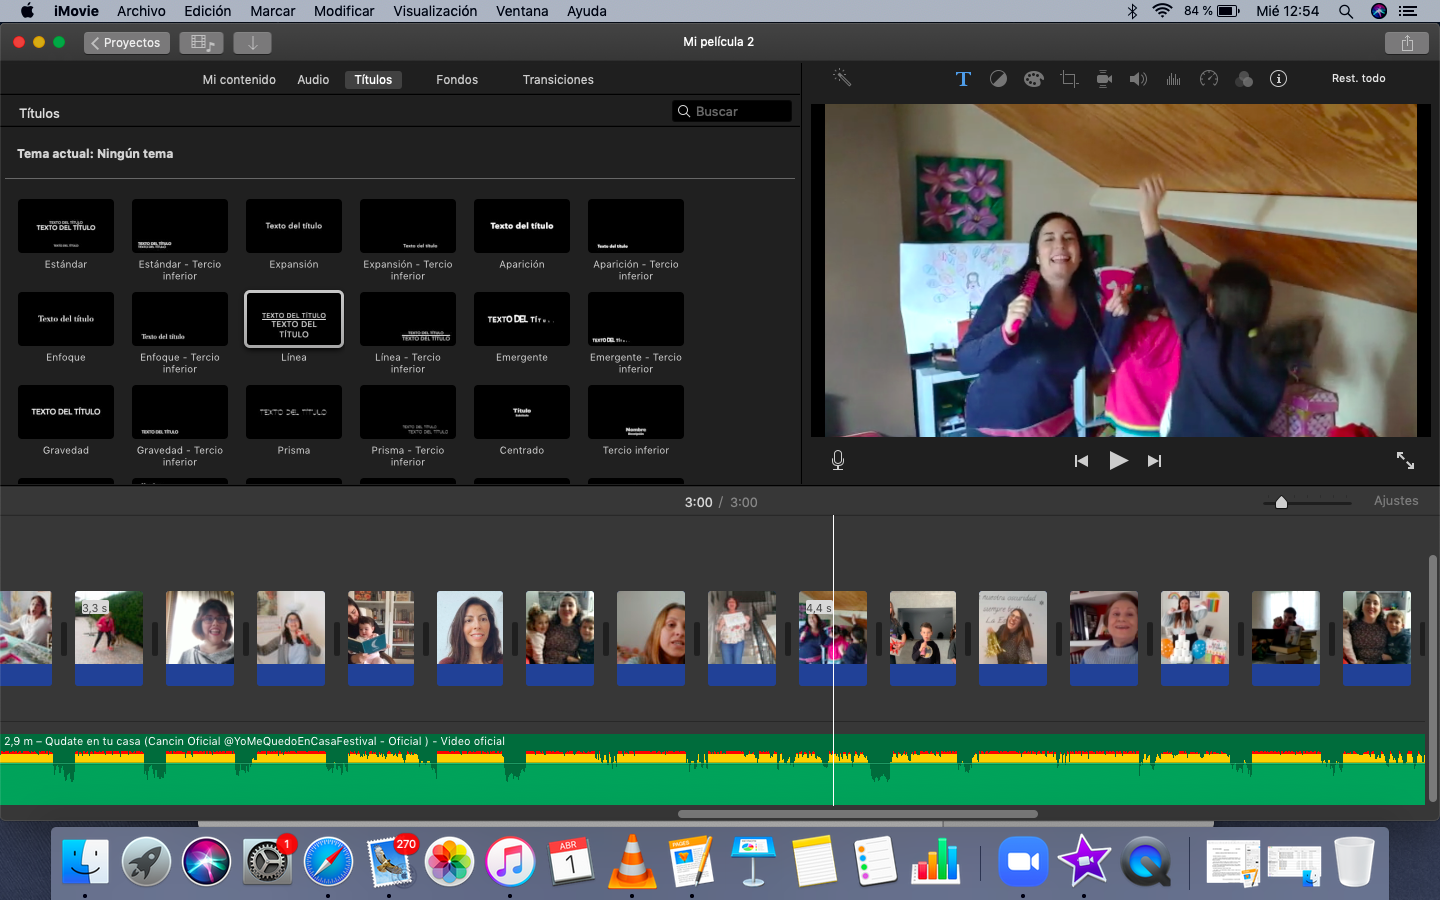Go back to Proyectos
The width and height of the screenshot is (1440, 900).
tap(127, 43)
